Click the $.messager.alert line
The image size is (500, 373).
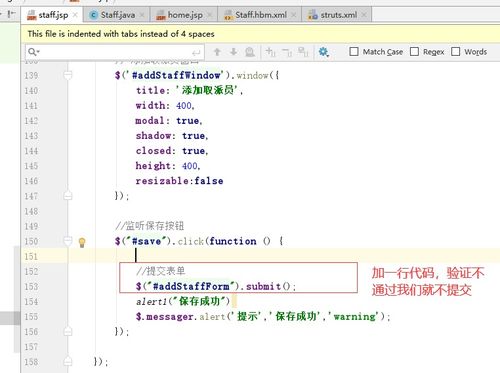[x=263, y=316]
